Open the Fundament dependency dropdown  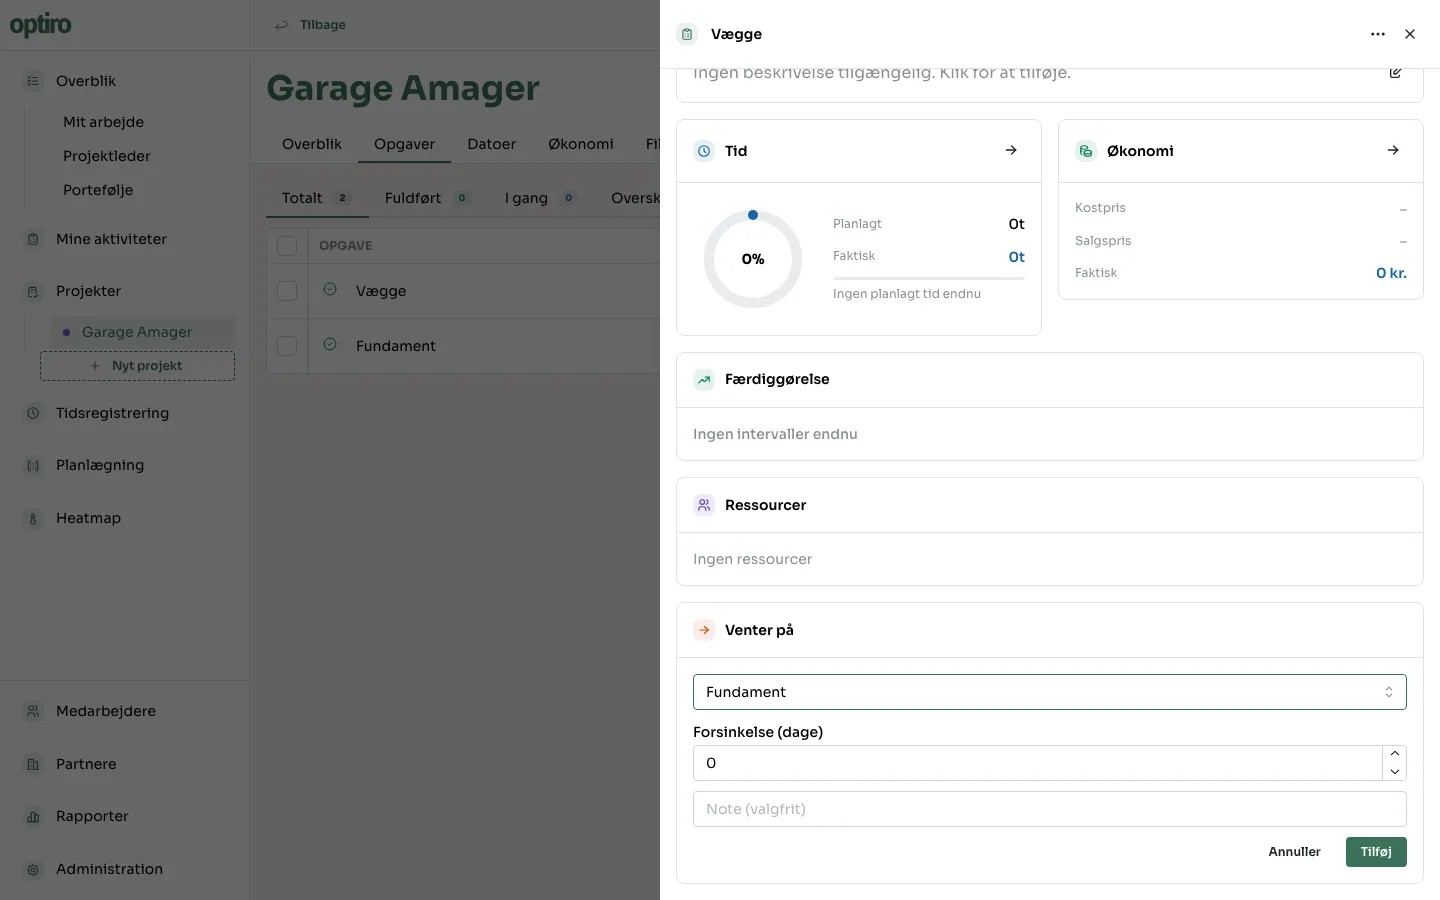tap(1049, 692)
